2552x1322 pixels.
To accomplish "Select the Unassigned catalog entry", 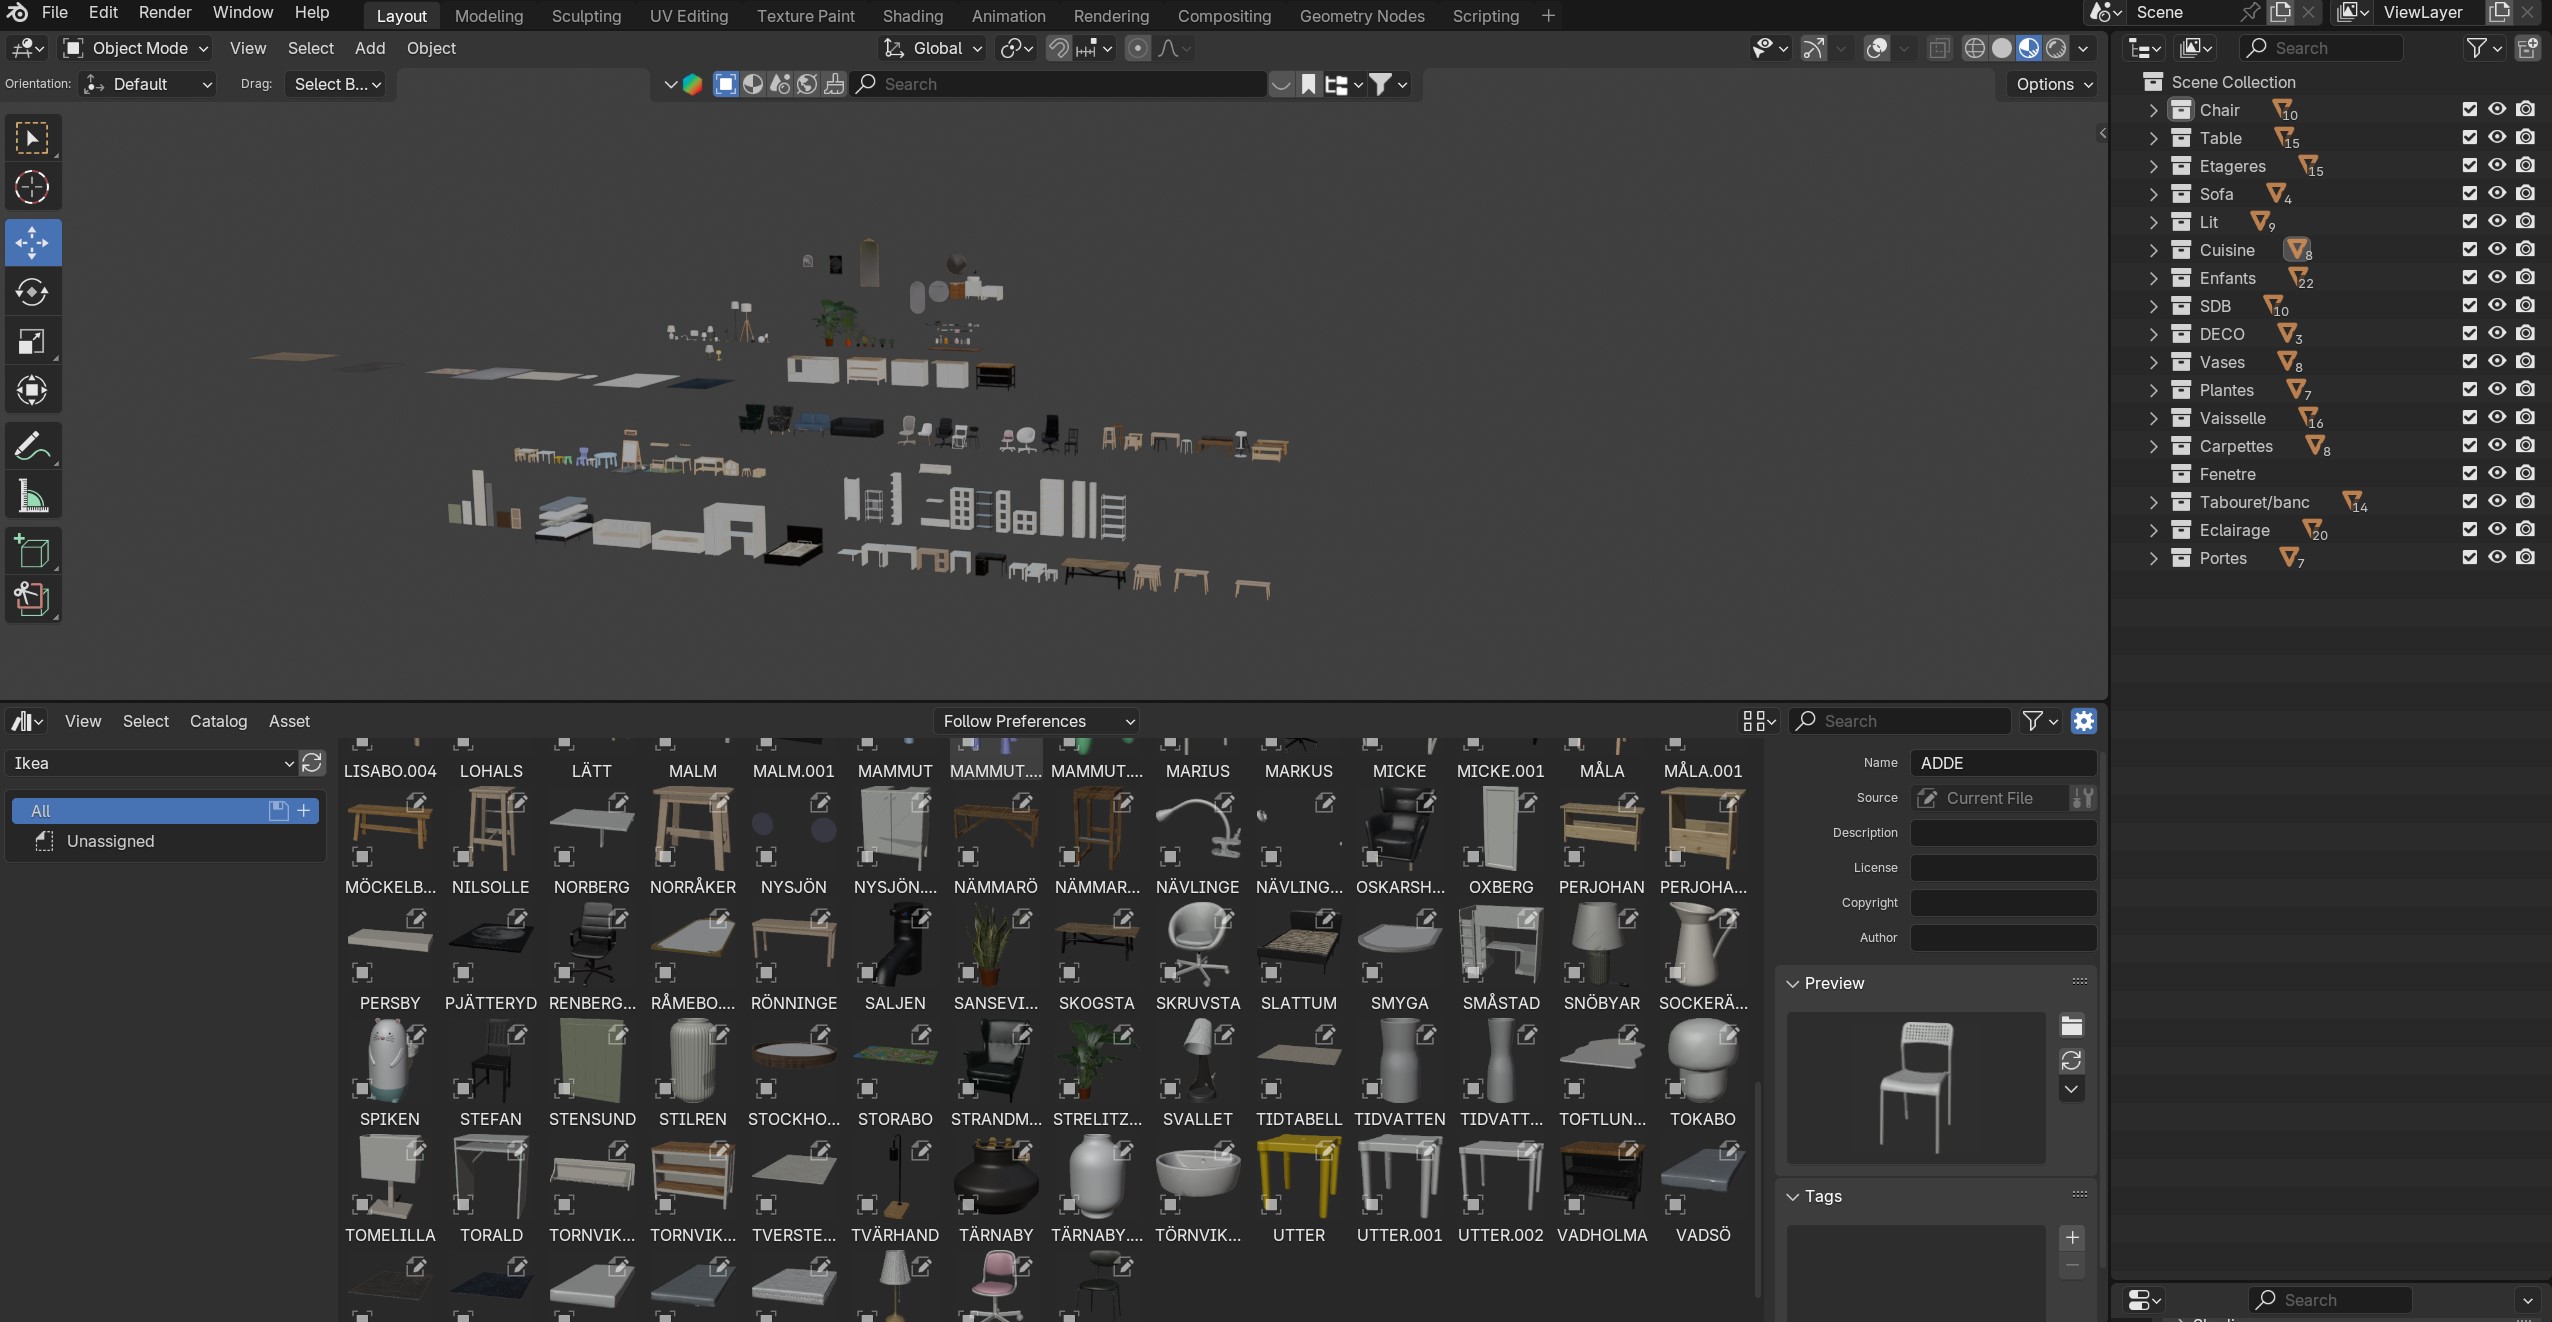I will pyautogui.click(x=110, y=841).
